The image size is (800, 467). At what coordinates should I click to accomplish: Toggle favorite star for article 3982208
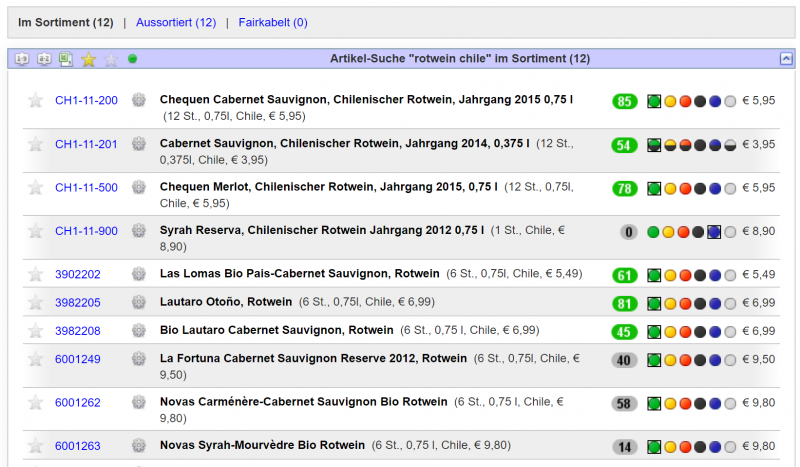[36, 330]
